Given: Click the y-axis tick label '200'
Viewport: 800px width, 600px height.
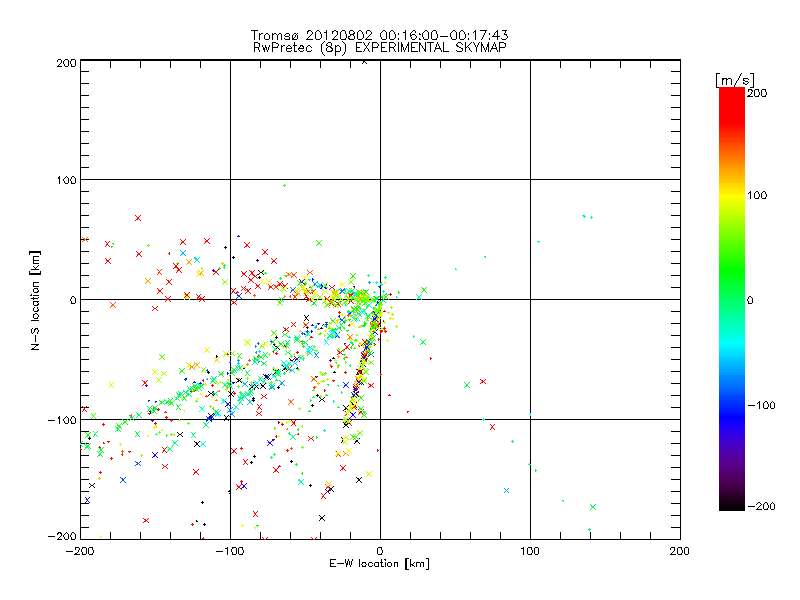Looking at the screenshot, I should pyautogui.click(x=66, y=63).
